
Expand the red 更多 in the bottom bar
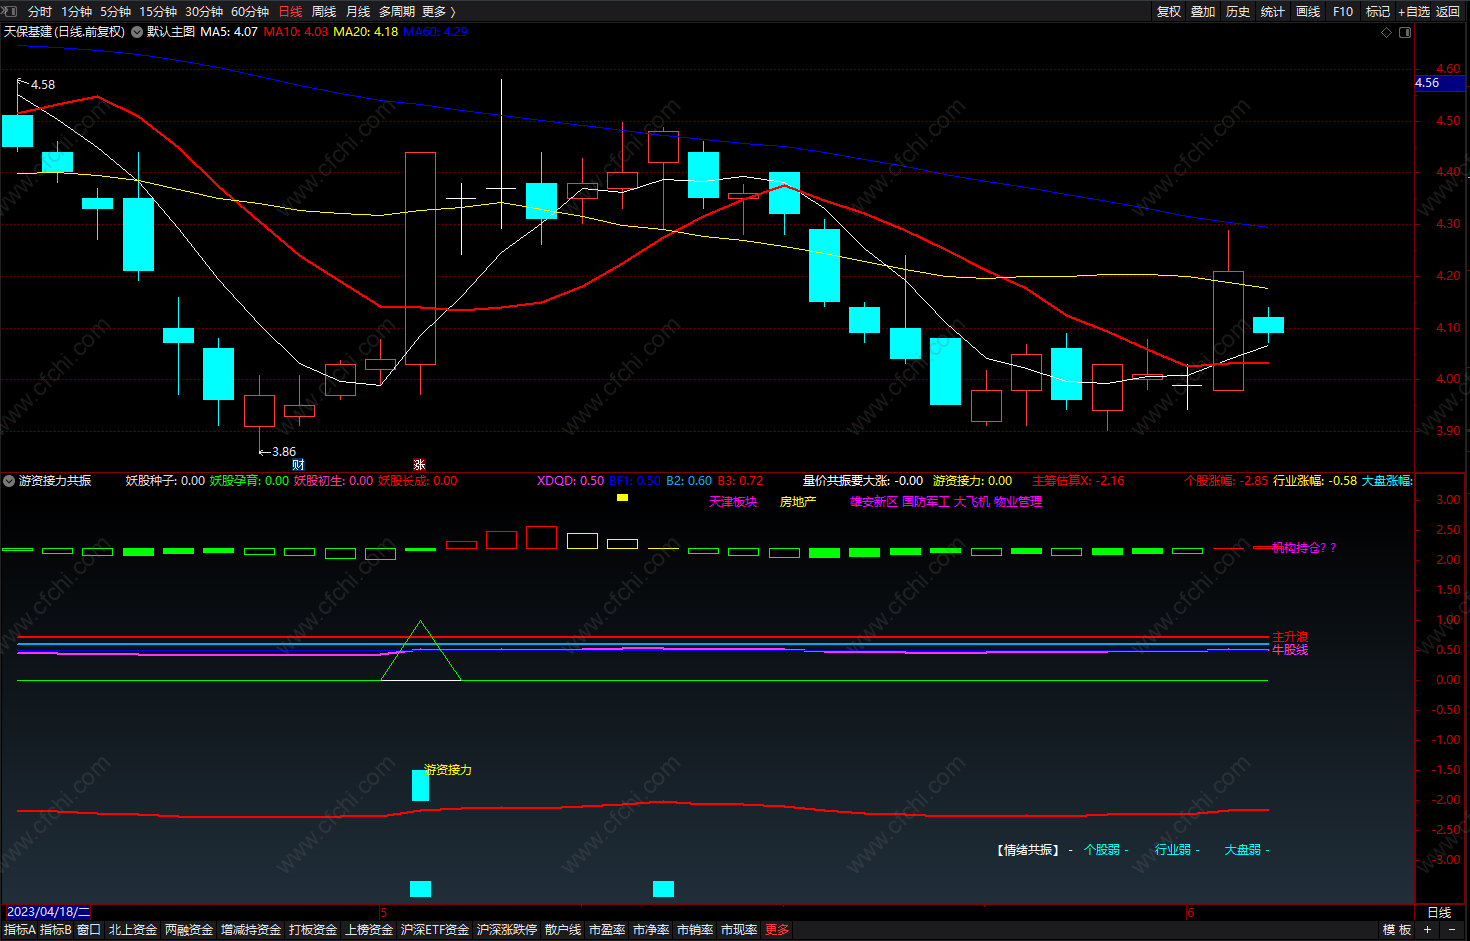pos(777,930)
